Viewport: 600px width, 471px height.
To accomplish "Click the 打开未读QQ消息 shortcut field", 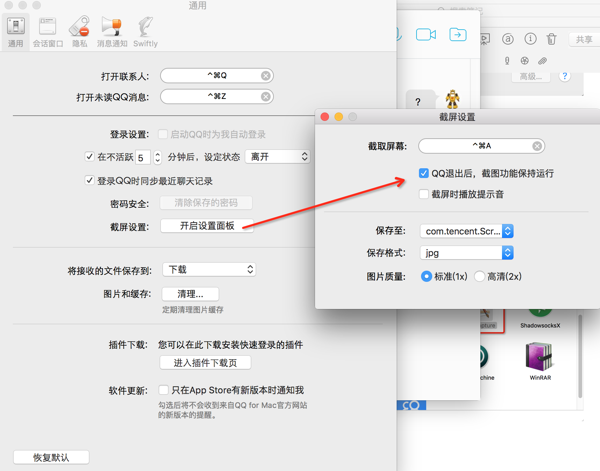I will tap(217, 96).
